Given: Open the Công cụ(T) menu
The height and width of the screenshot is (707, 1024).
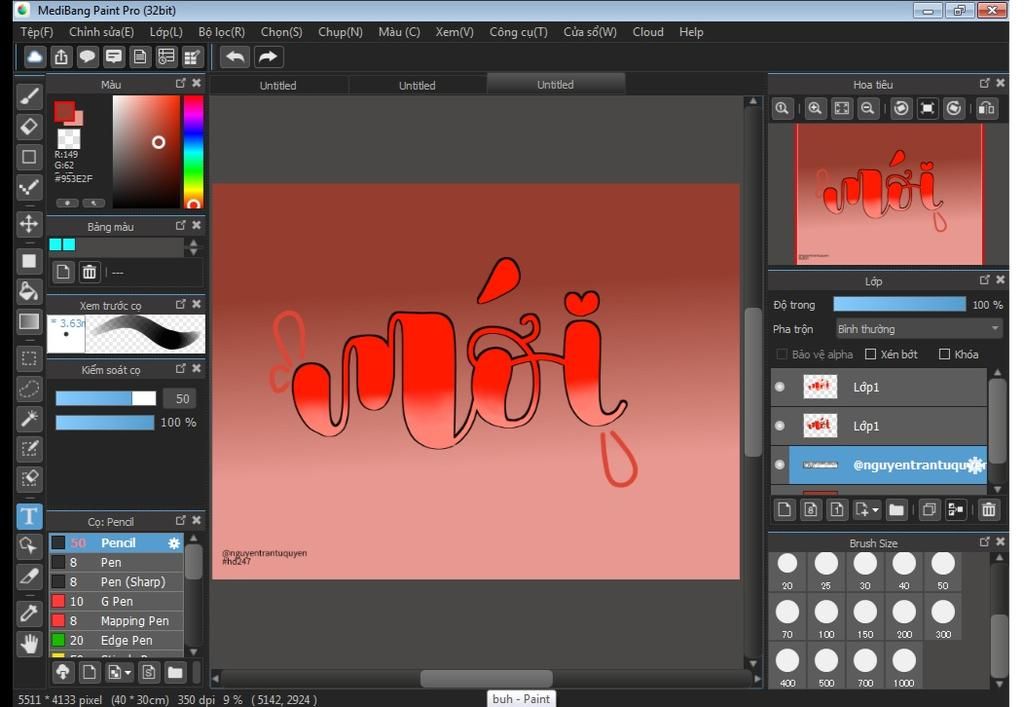Looking at the screenshot, I should coord(519,32).
